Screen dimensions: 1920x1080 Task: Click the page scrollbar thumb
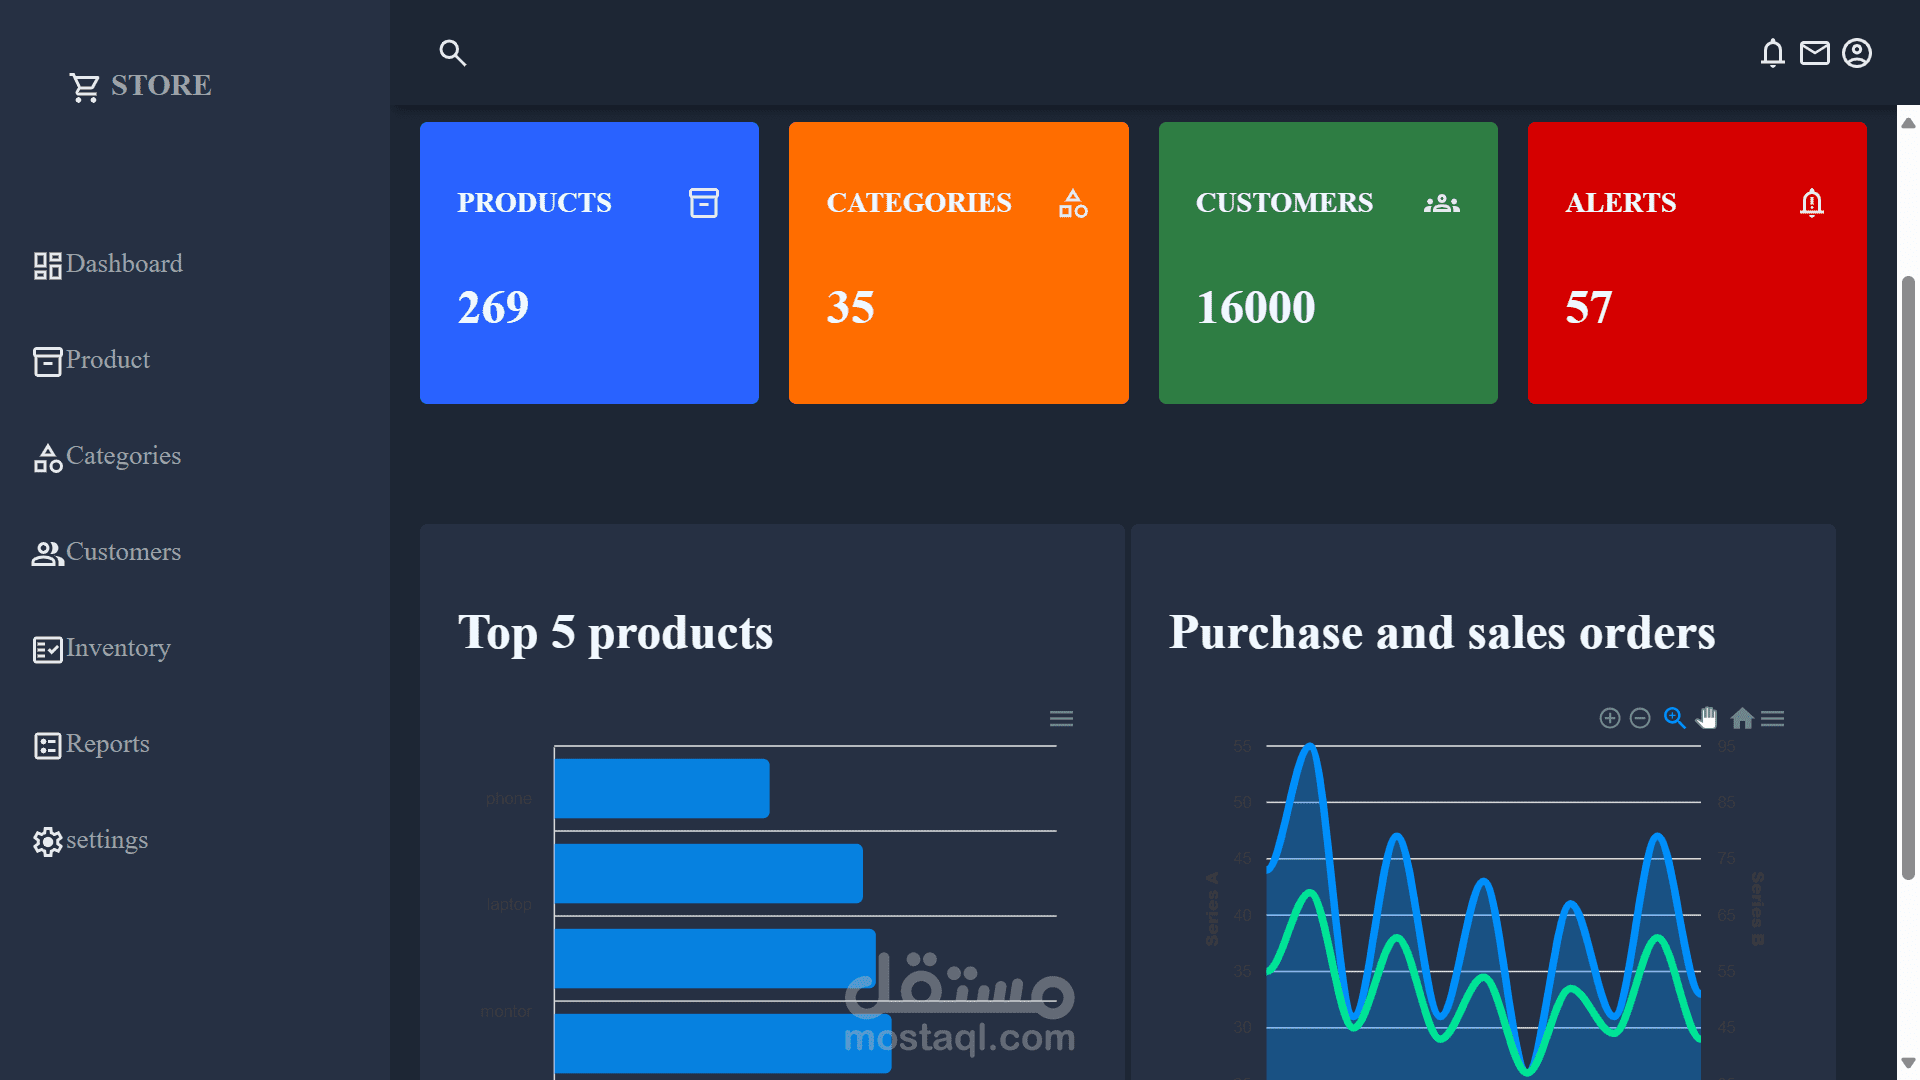[x=1908, y=578]
